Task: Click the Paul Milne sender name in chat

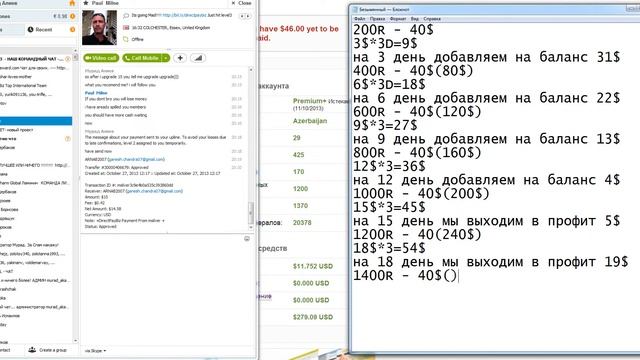Action: tap(96, 93)
